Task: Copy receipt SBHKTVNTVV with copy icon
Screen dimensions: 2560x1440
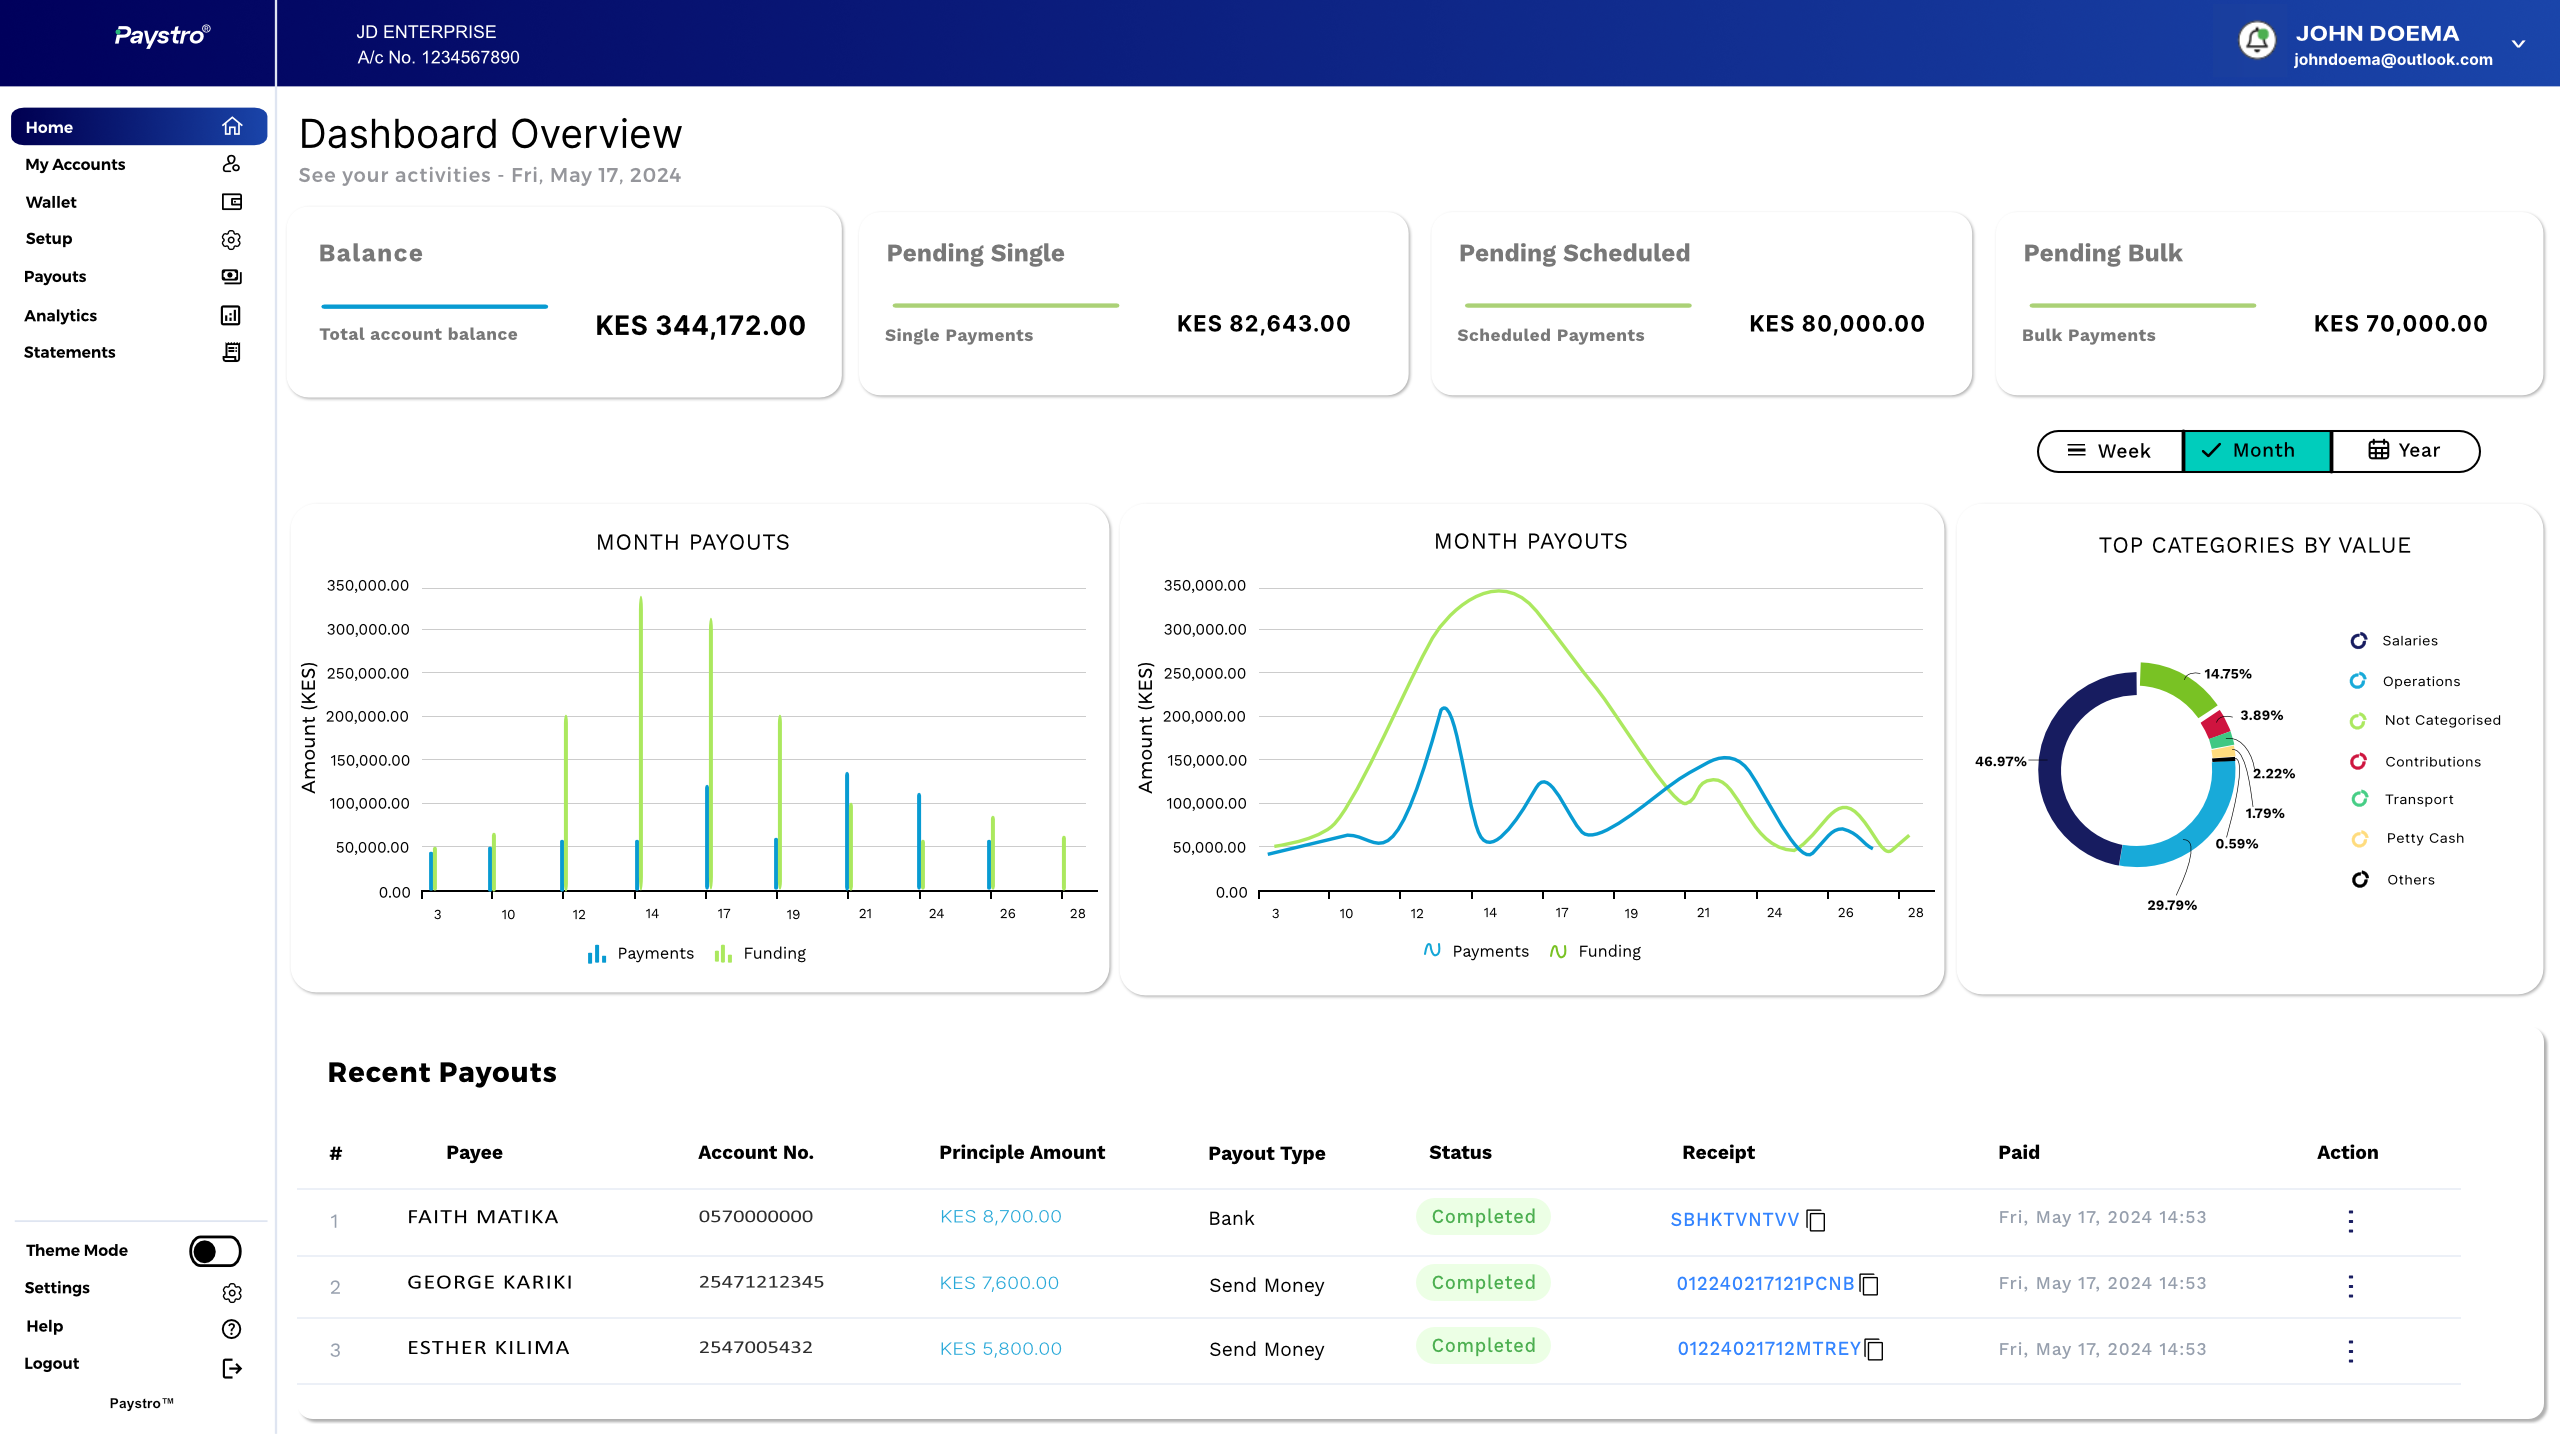Action: coord(1816,1220)
